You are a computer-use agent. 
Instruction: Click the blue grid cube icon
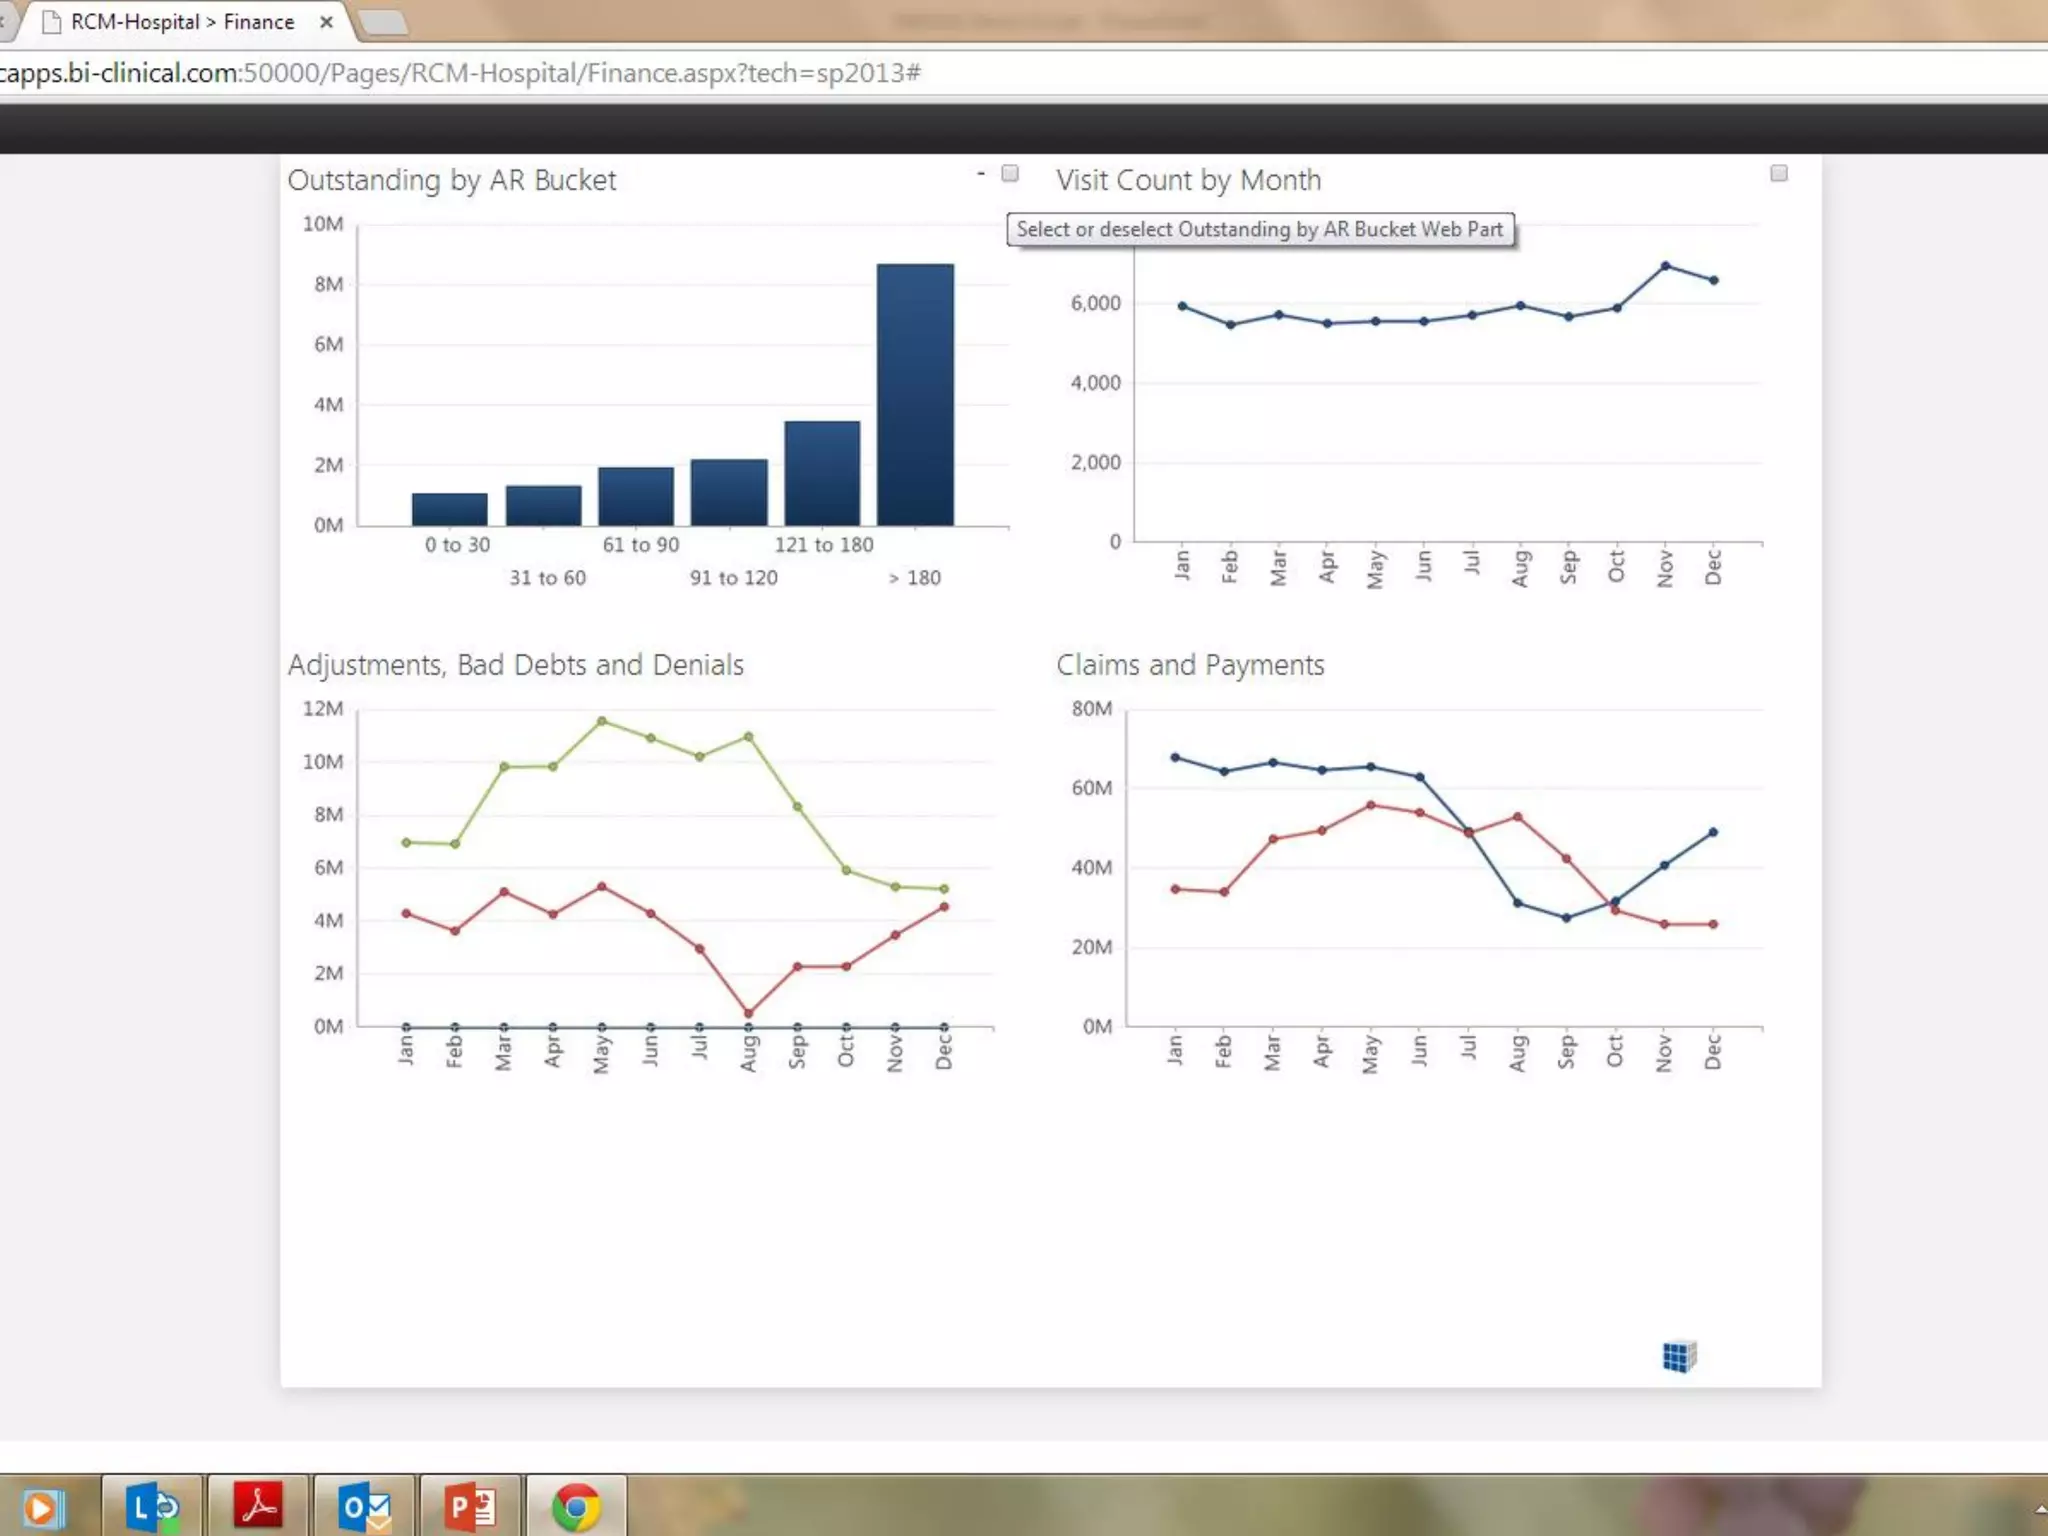[1679, 1356]
